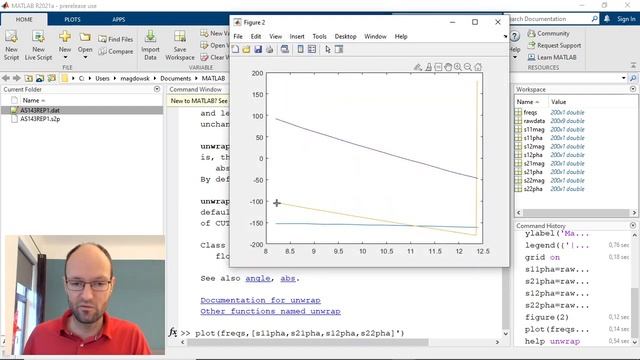Click Users in the folder path
This screenshot has height=360, width=640.
tap(102, 78)
